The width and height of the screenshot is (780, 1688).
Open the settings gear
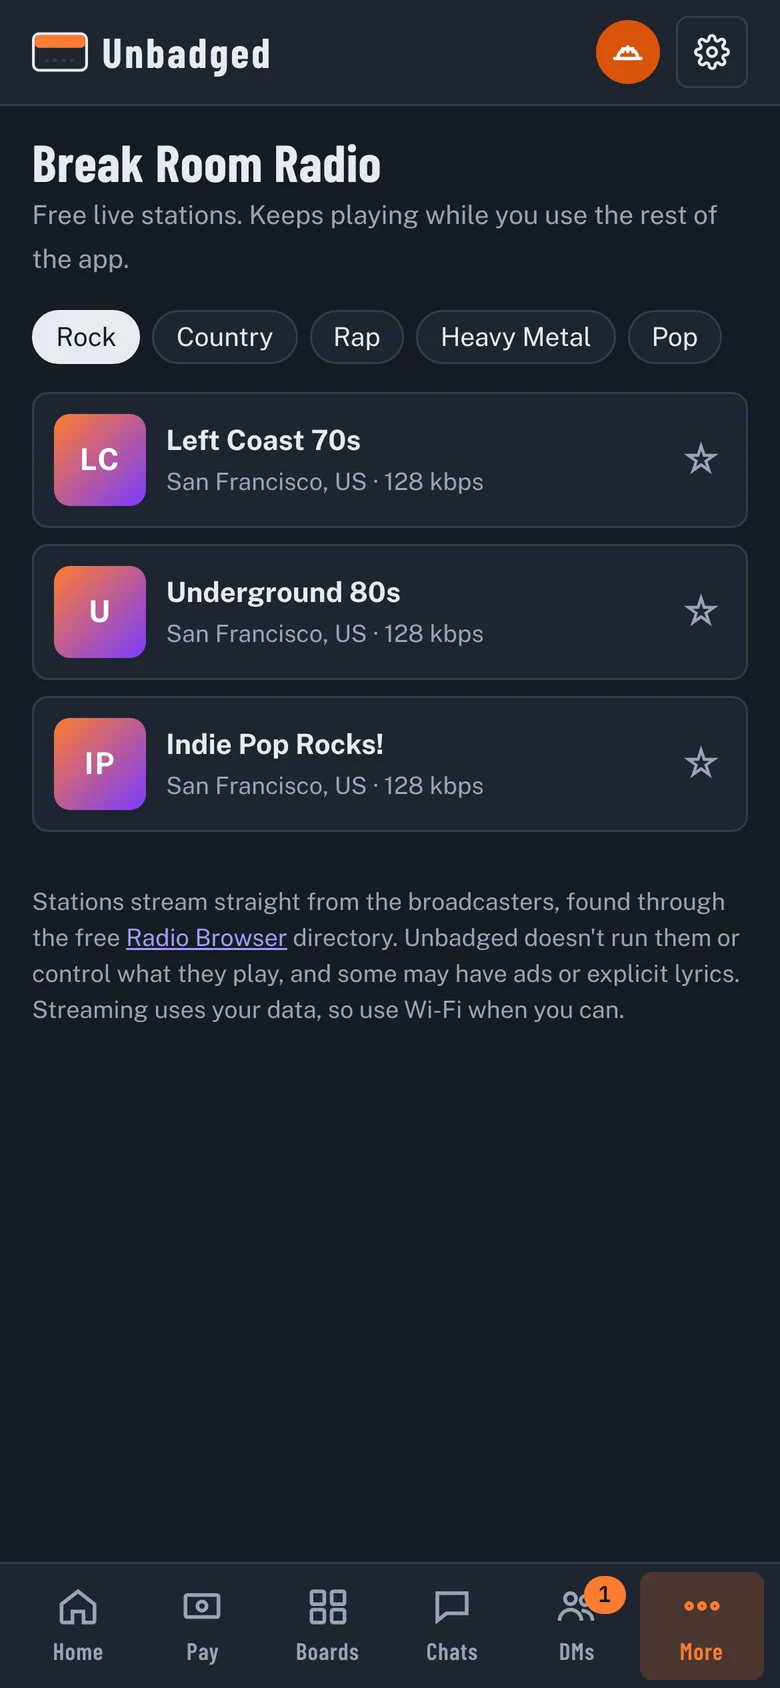click(x=711, y=52)
